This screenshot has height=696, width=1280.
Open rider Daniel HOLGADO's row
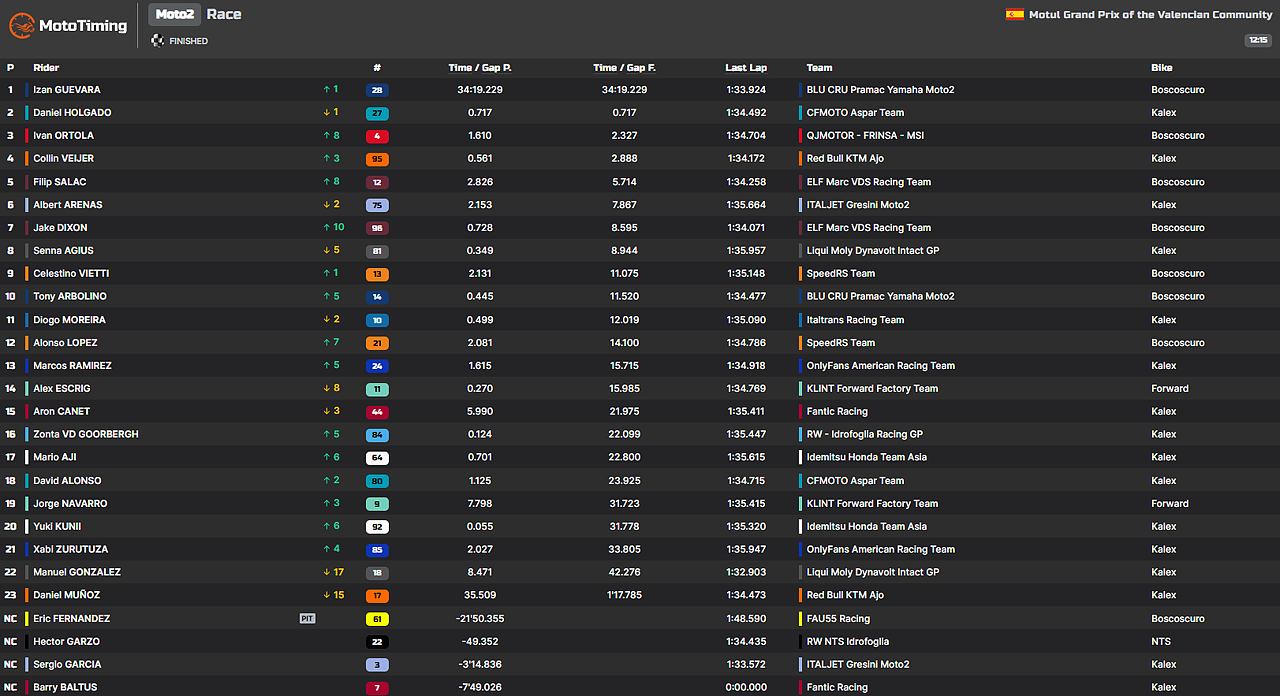coord(72,113)
